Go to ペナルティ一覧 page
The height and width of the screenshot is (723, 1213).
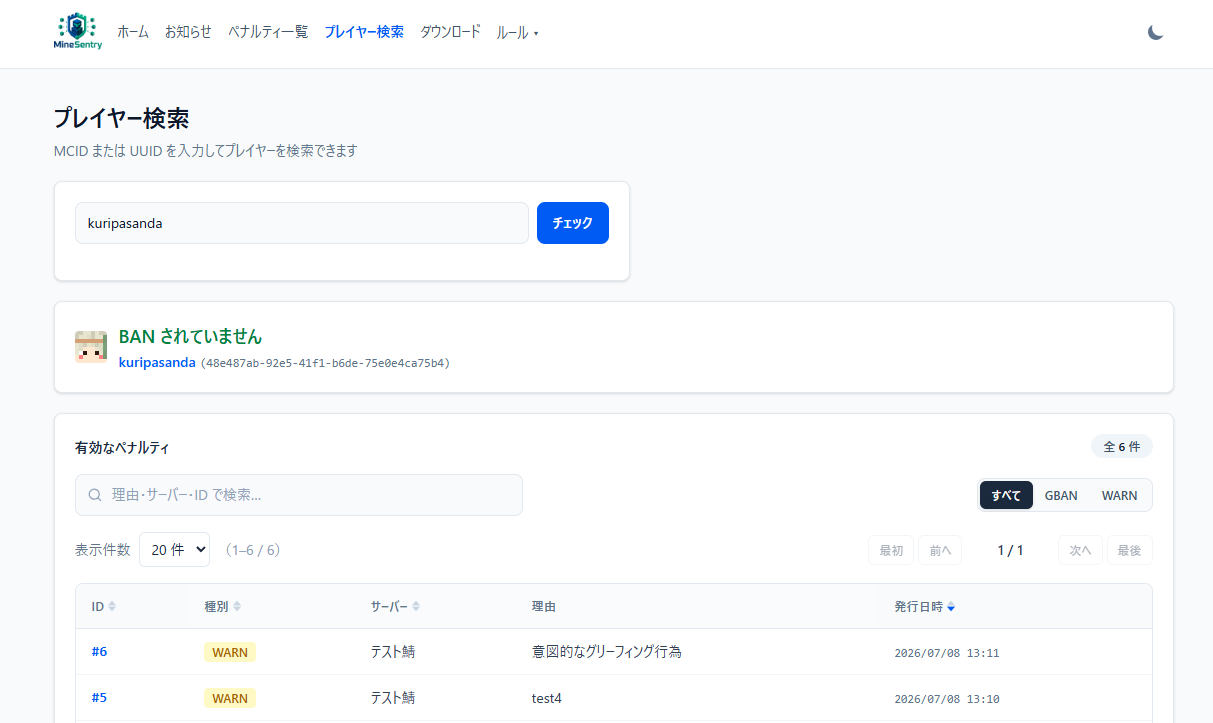[x=268, y=32]
